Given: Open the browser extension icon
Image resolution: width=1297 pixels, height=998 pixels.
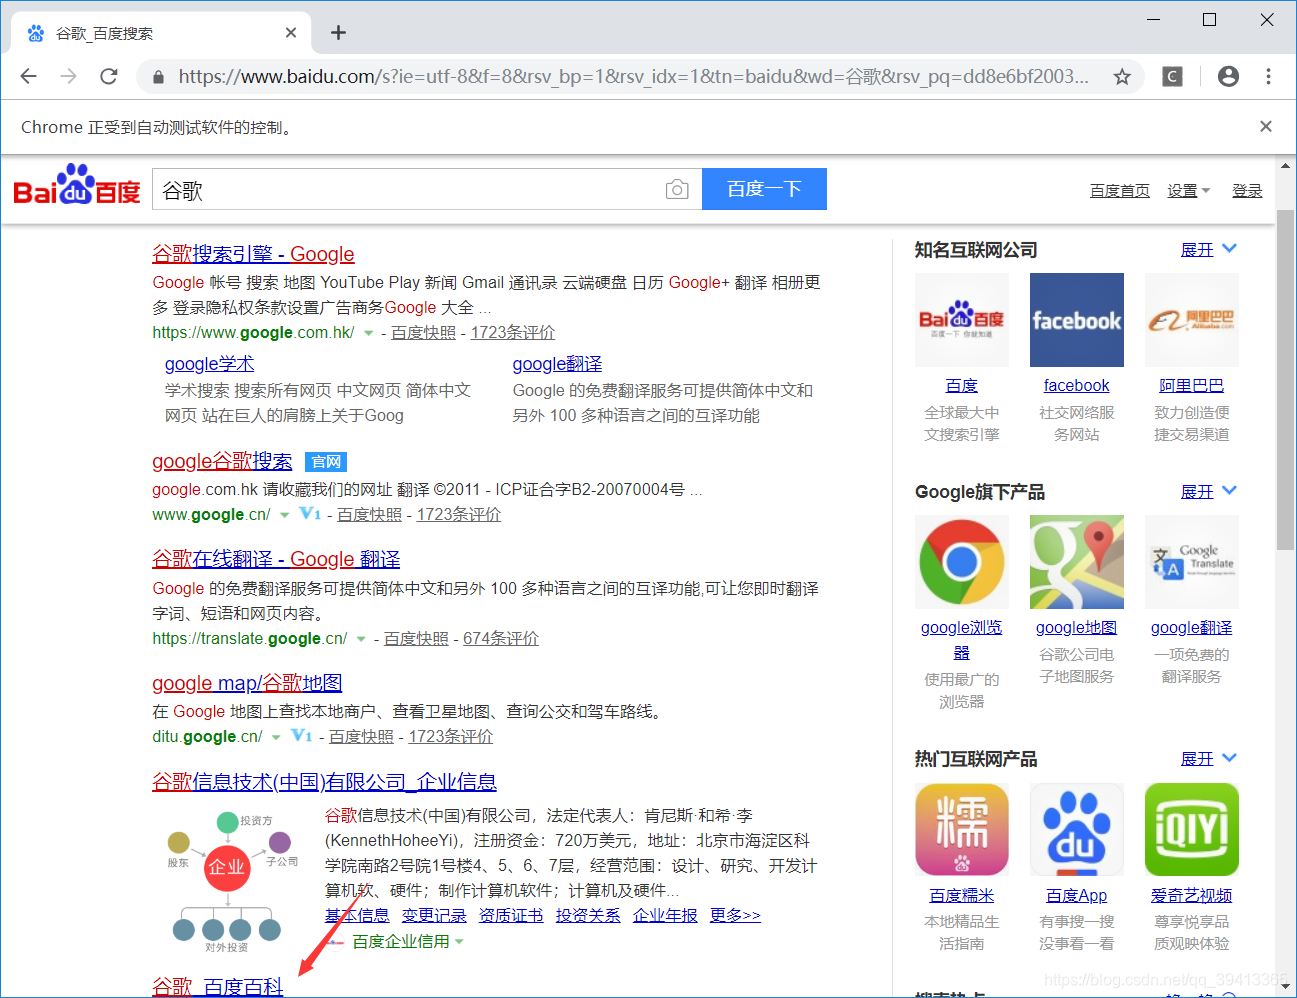Looking at the screenshot, I should (x=1173, y=76).
